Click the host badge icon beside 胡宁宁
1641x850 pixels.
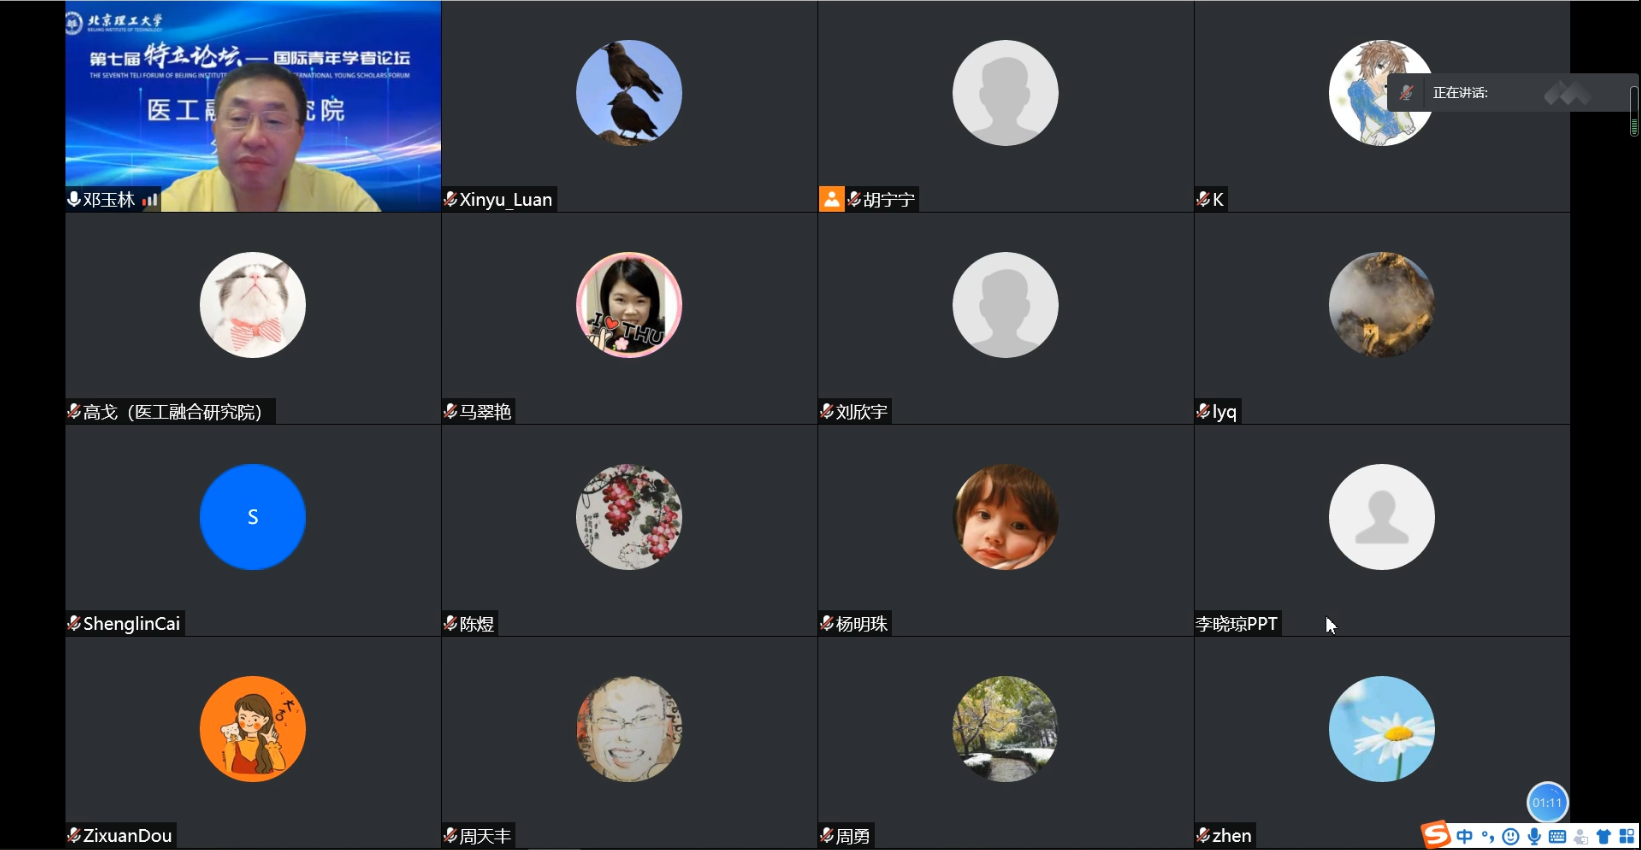[832, 199]
